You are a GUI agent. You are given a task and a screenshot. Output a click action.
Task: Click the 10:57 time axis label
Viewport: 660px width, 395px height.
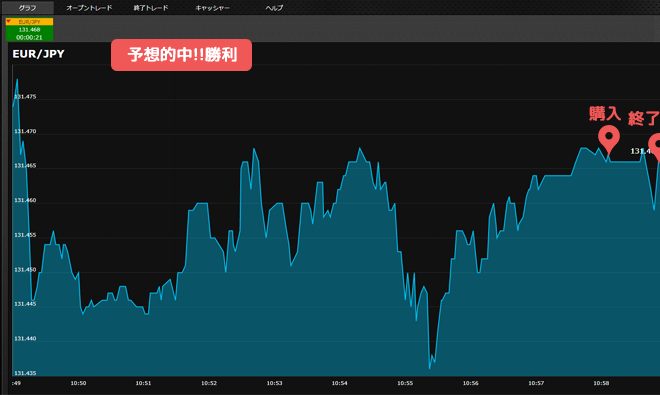536,383
